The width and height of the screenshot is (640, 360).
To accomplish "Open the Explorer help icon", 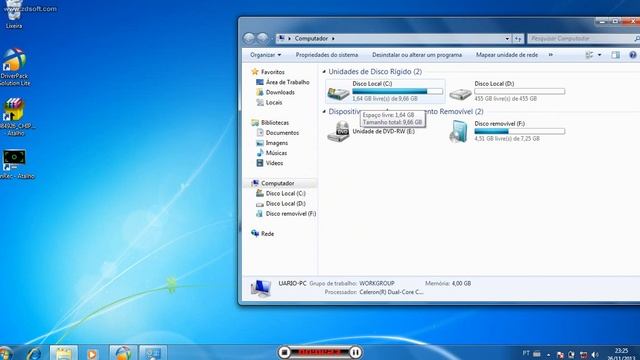I will [633, 55].
